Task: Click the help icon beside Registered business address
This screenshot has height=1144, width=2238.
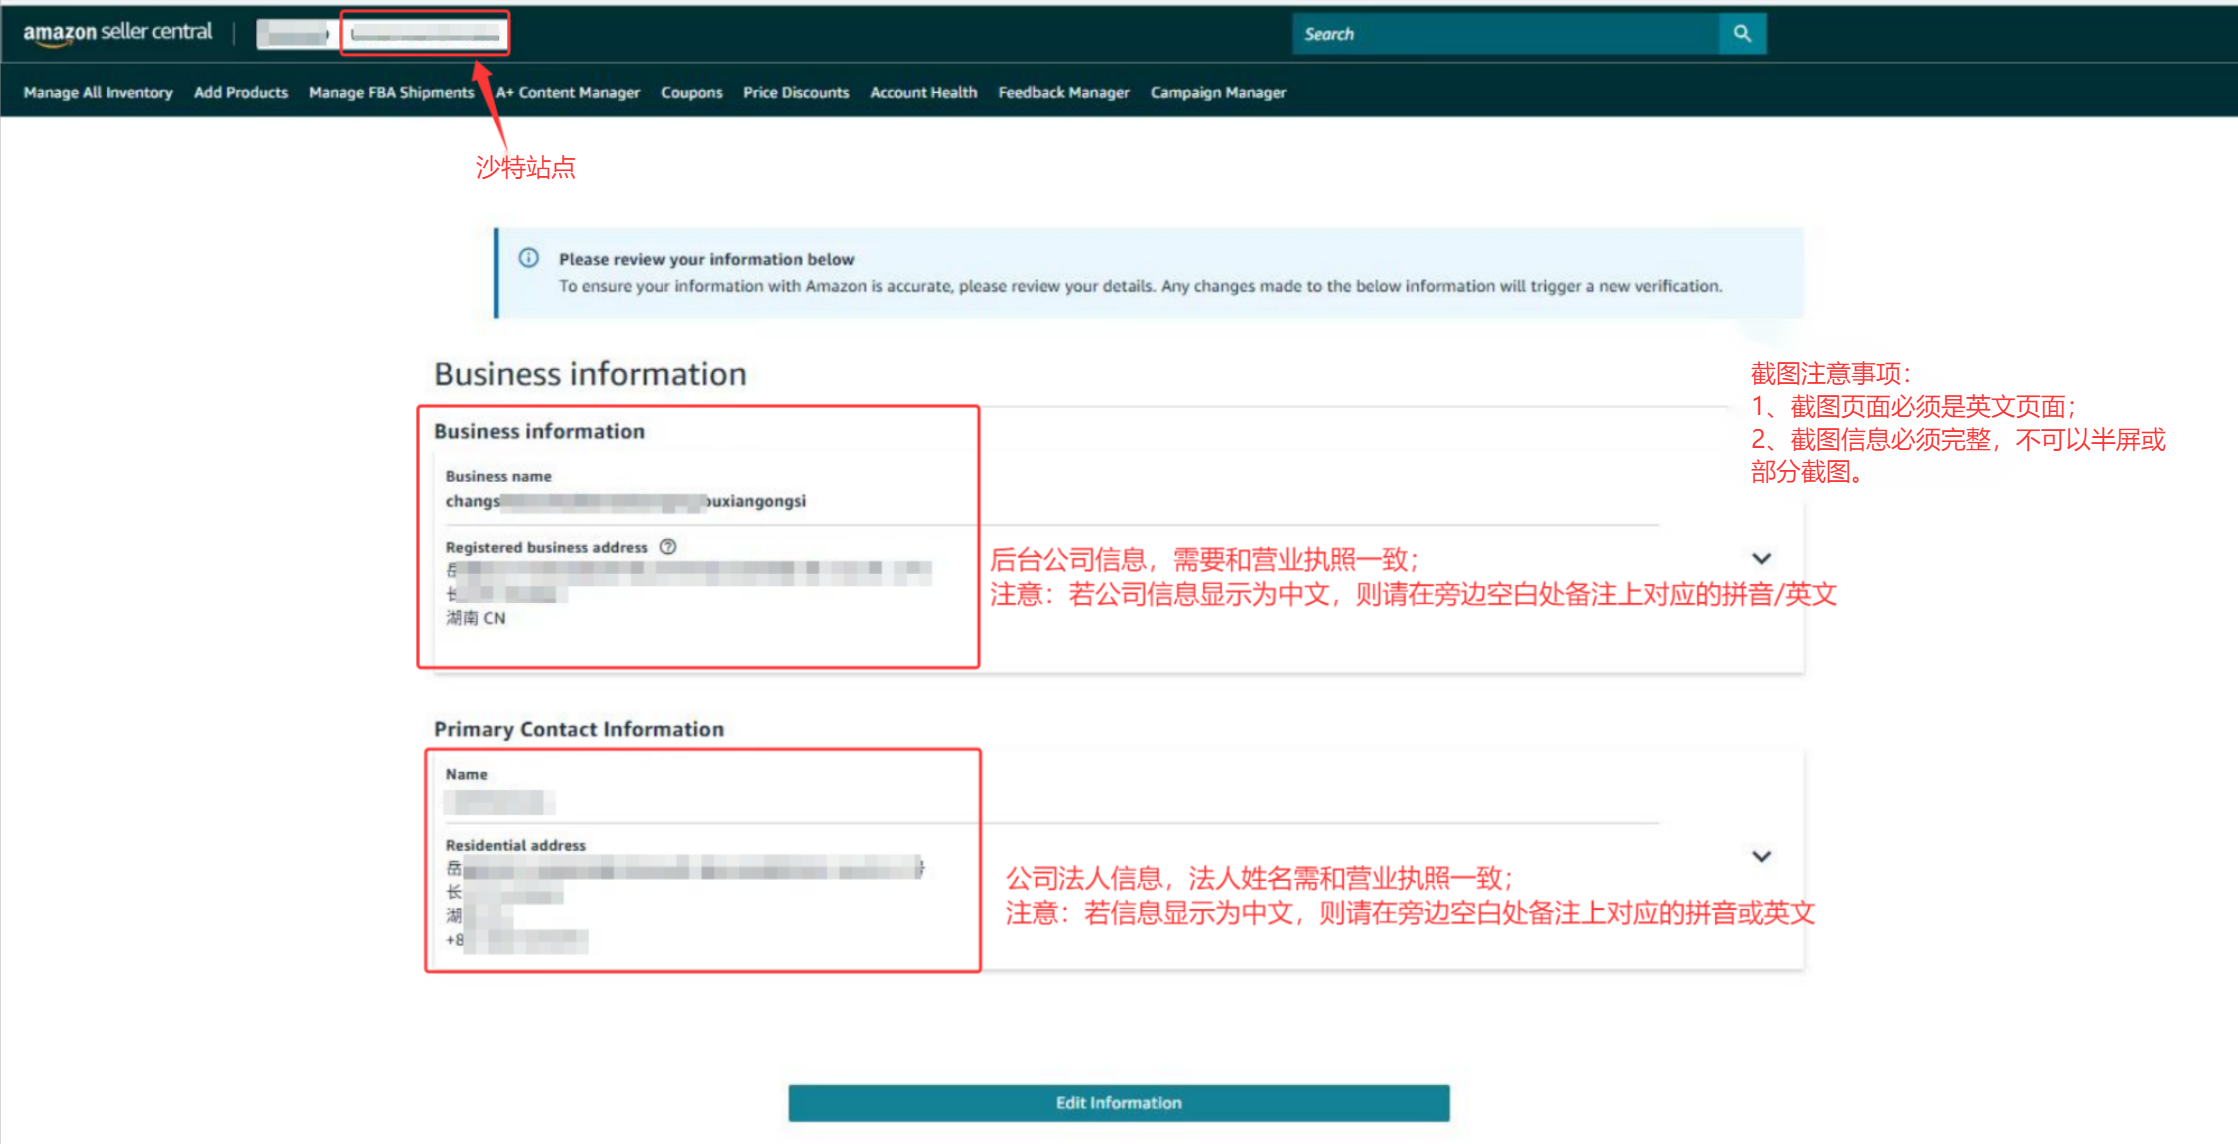Action: (668, 547)
